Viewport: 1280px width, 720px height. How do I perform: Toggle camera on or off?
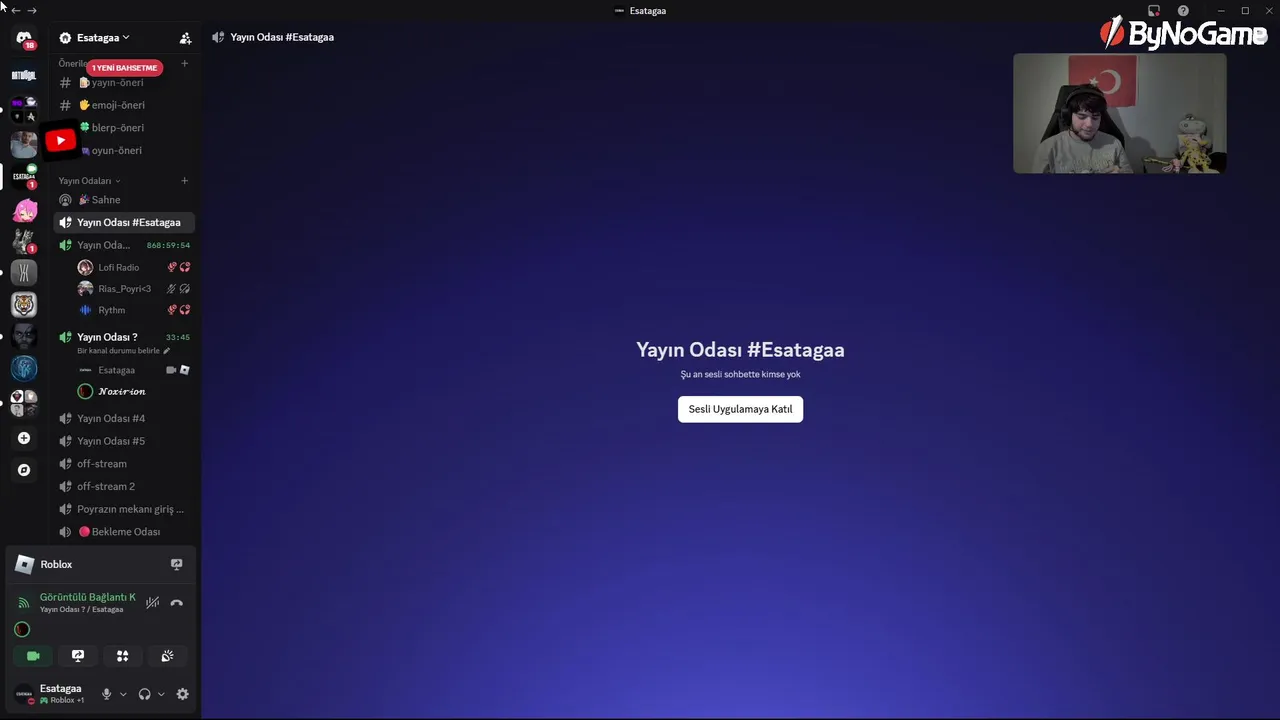[x=33, y=656]
